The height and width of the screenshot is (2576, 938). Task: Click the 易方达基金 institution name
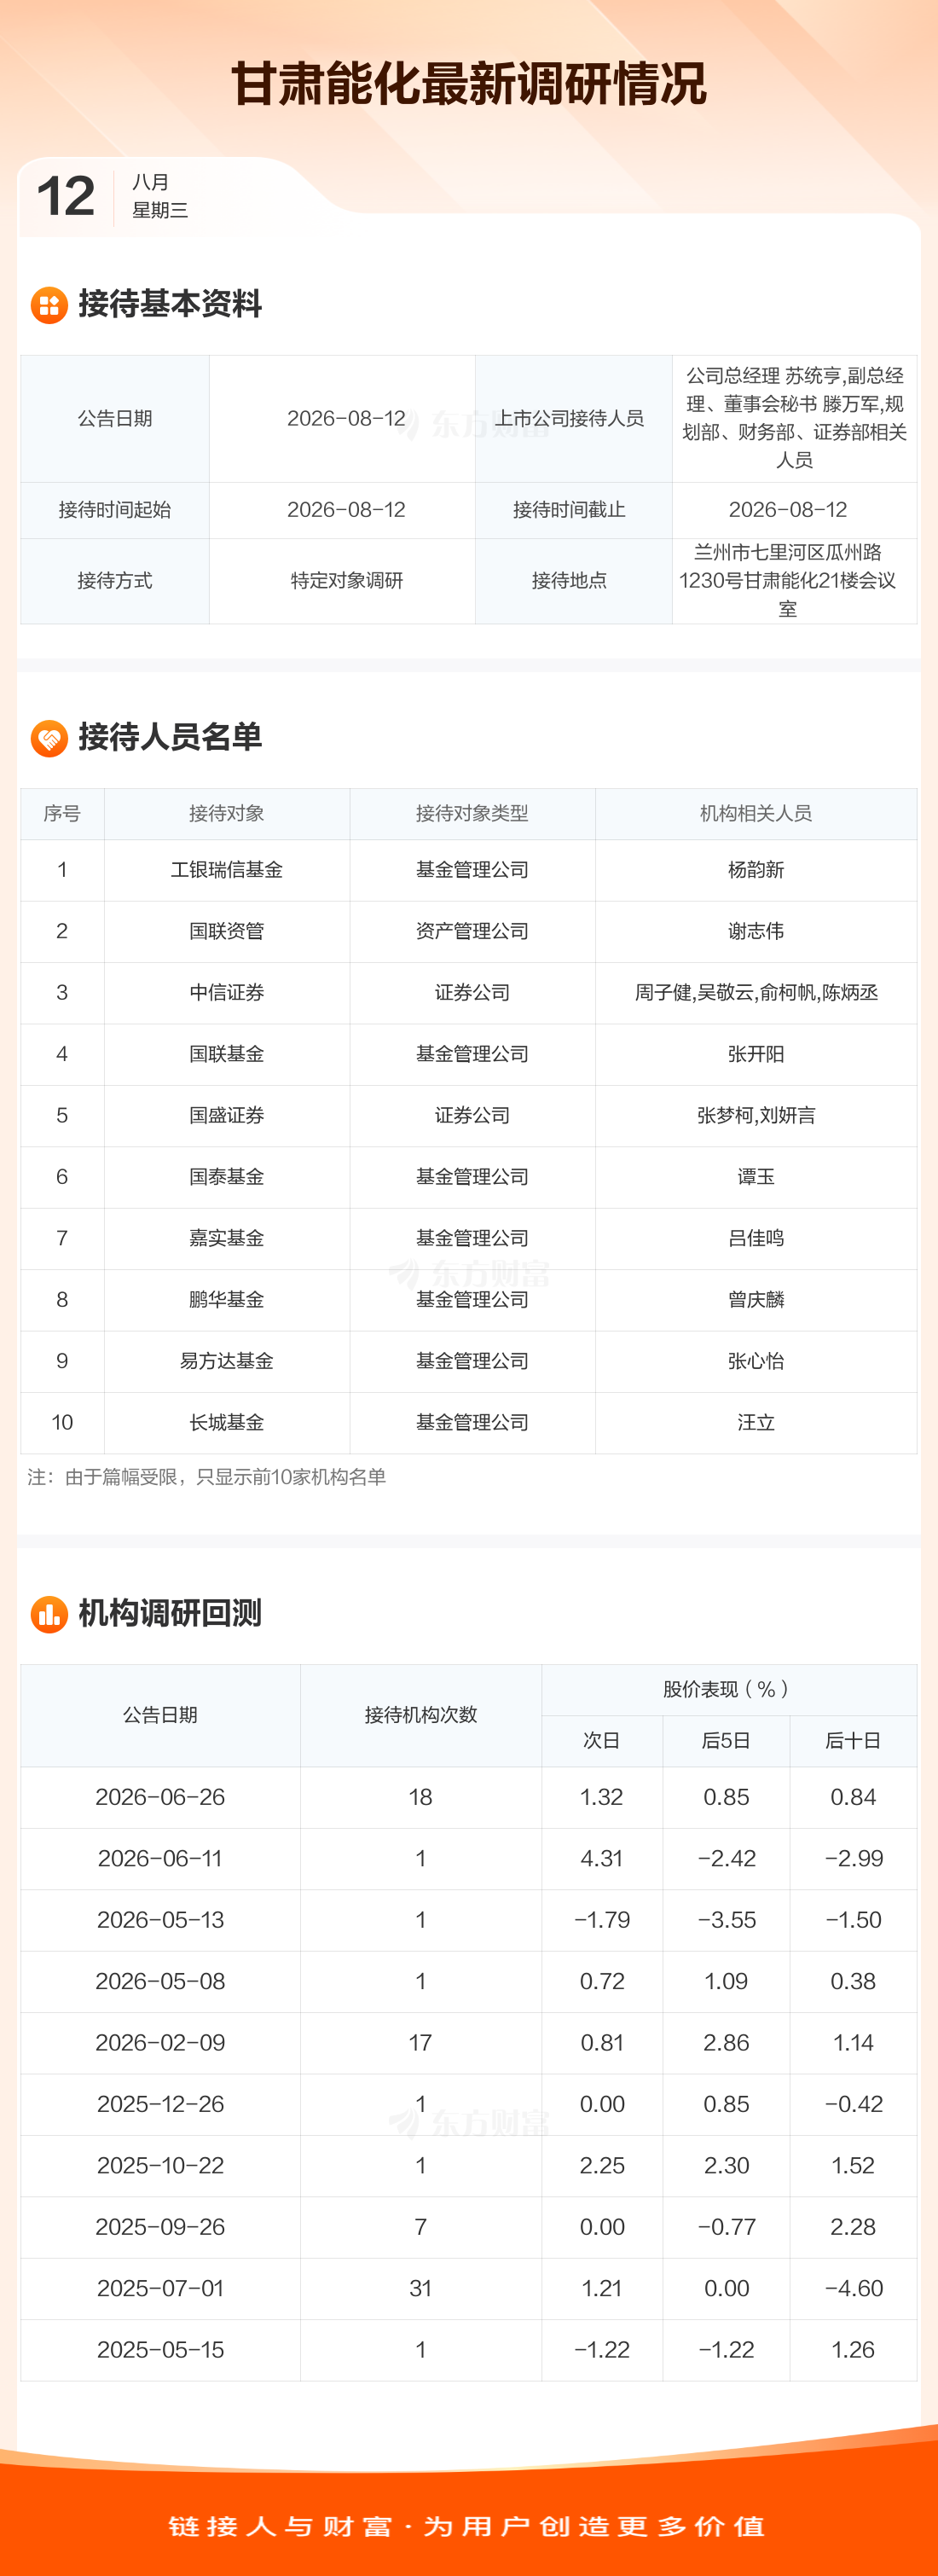pyautogui.click(x=227, y=1361)
